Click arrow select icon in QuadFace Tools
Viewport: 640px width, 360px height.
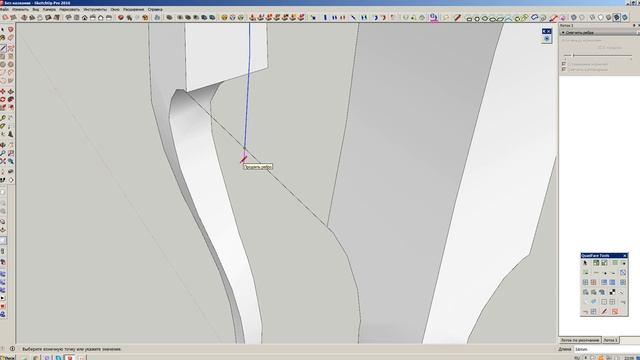click(x=585, y=263)
